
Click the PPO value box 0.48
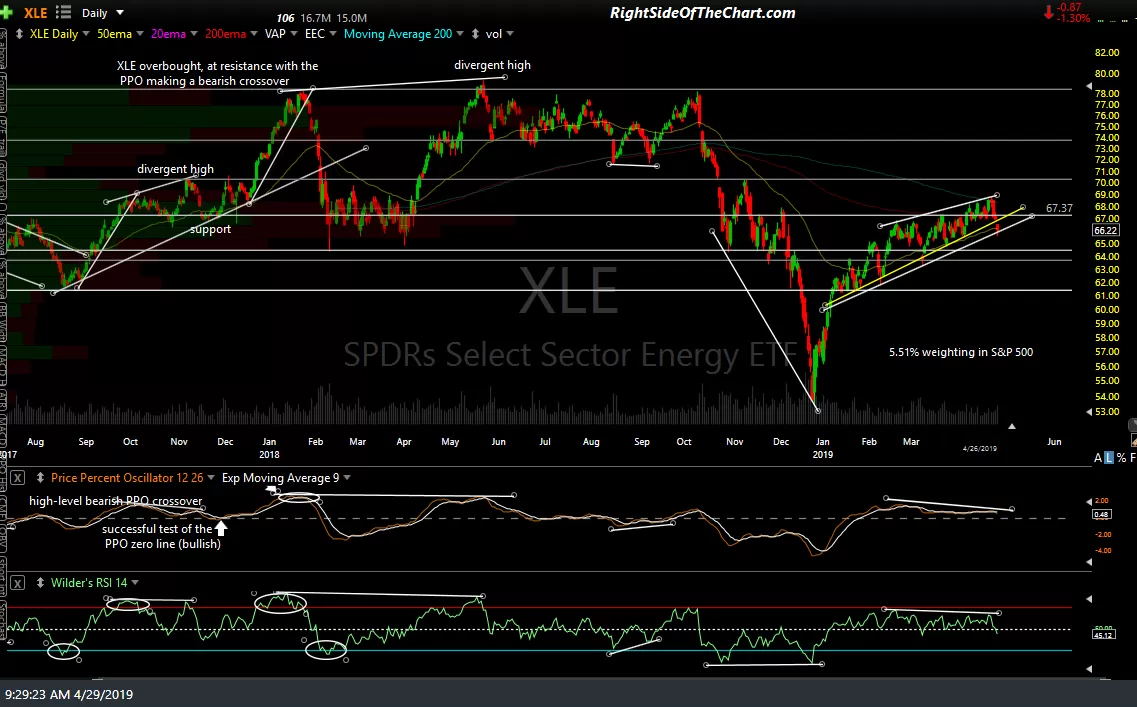(x=1101, y=514)
